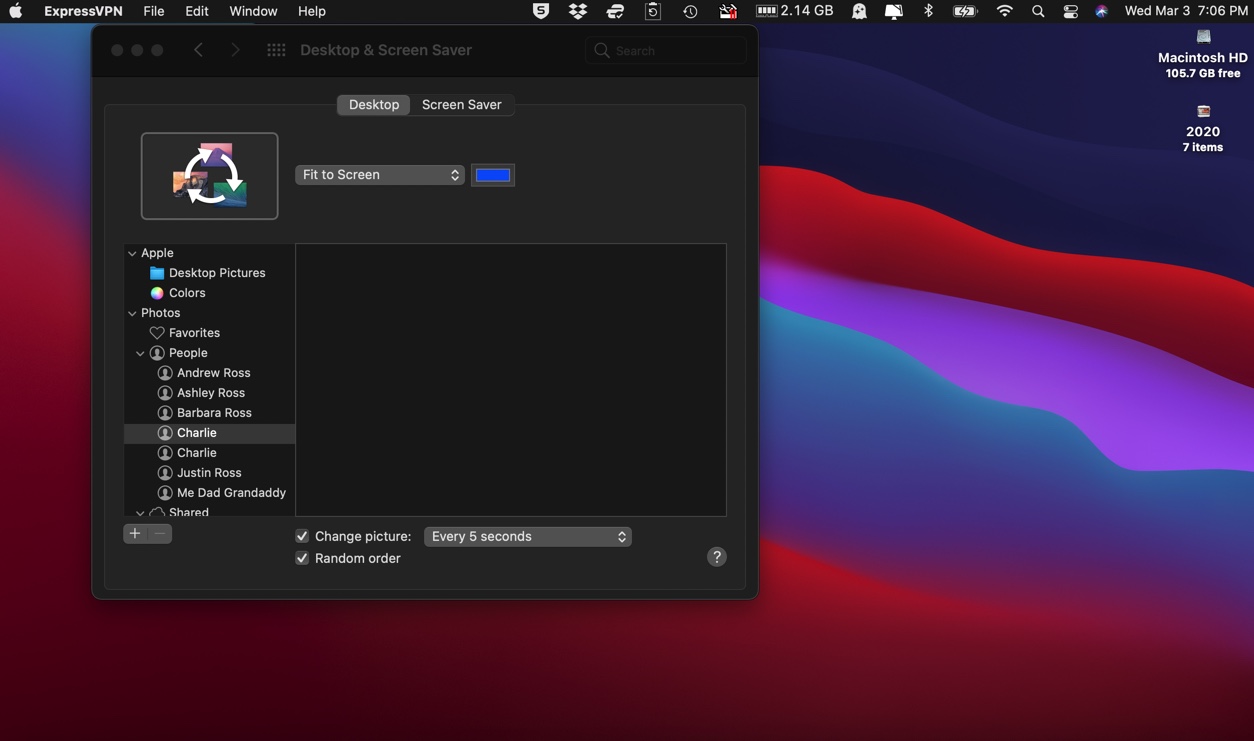Open the blue fill color swatch
The image size is (1254, 741).
pyautogui.click(x=492, y=174)
